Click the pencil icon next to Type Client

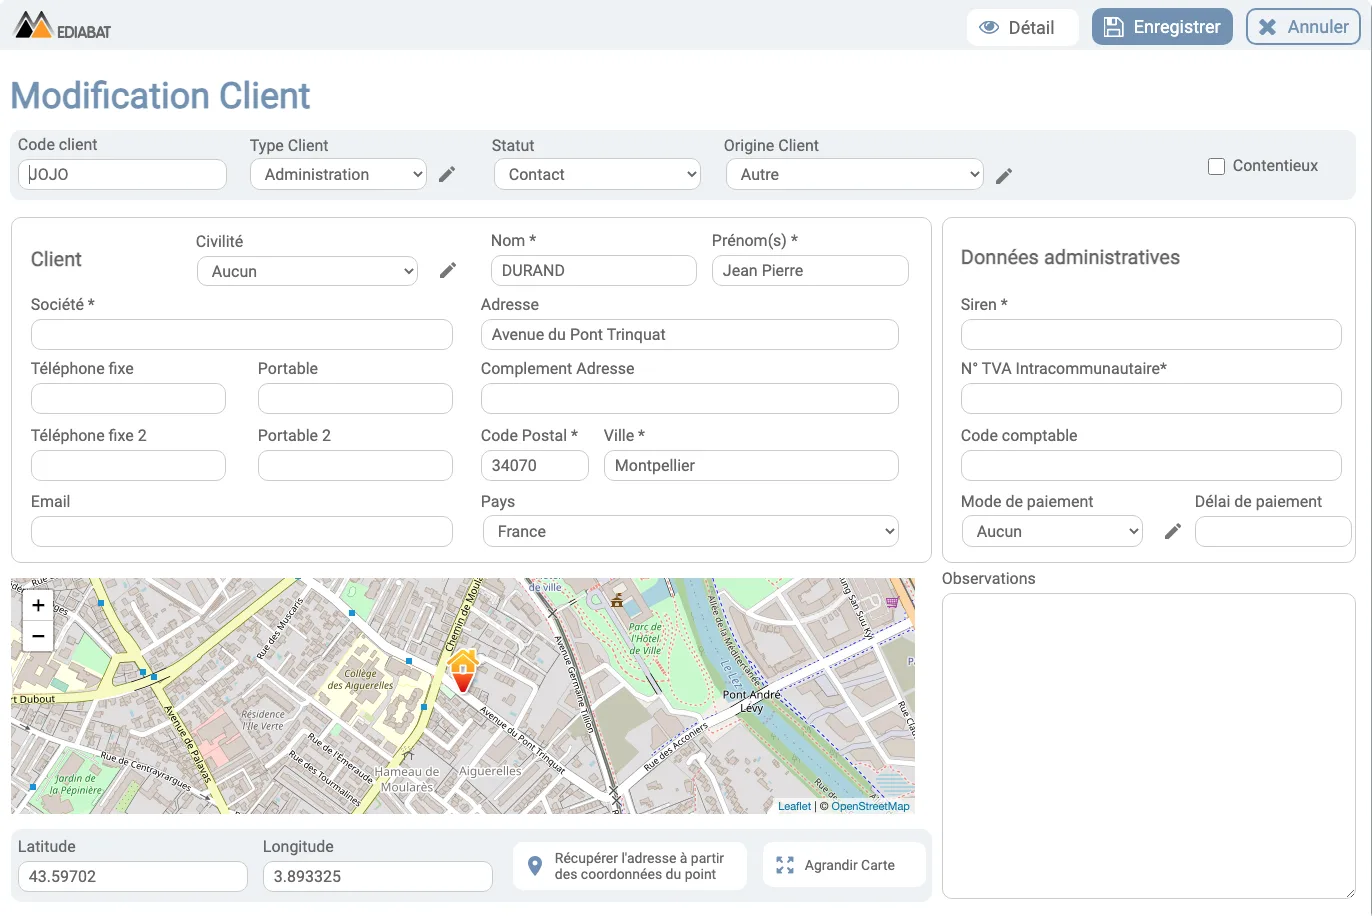(447, 174)
